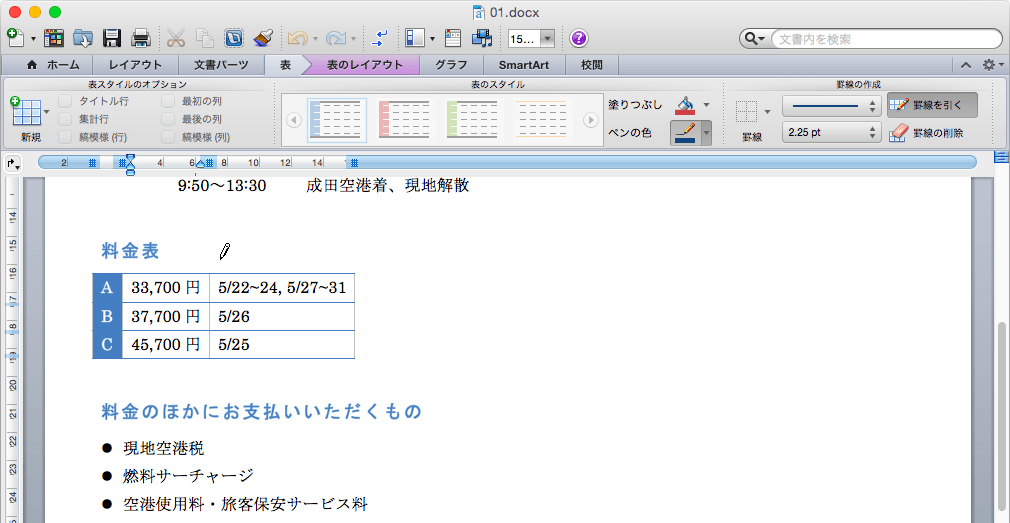
Task: Open the New Document dropdown arrow
Action: pyautogui.click(x=33, y=39)
